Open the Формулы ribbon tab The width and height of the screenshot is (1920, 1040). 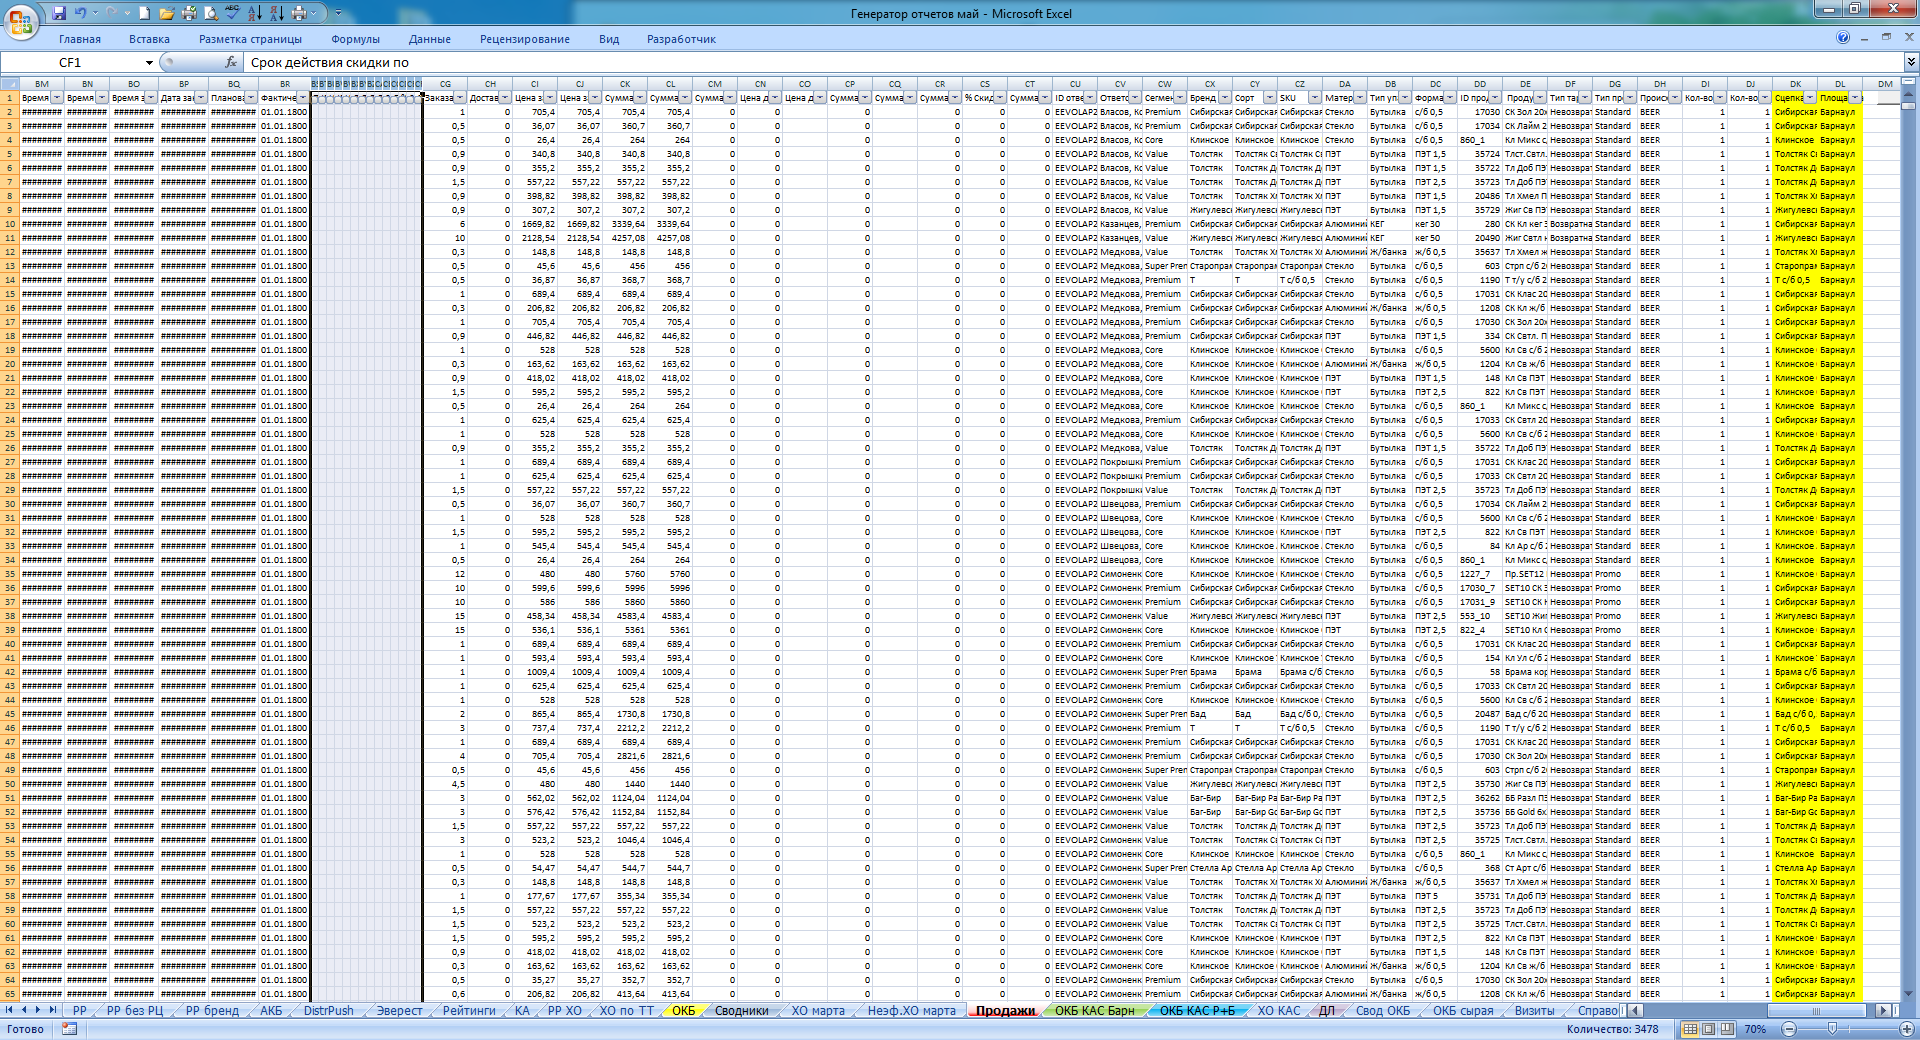coord(355,39)
